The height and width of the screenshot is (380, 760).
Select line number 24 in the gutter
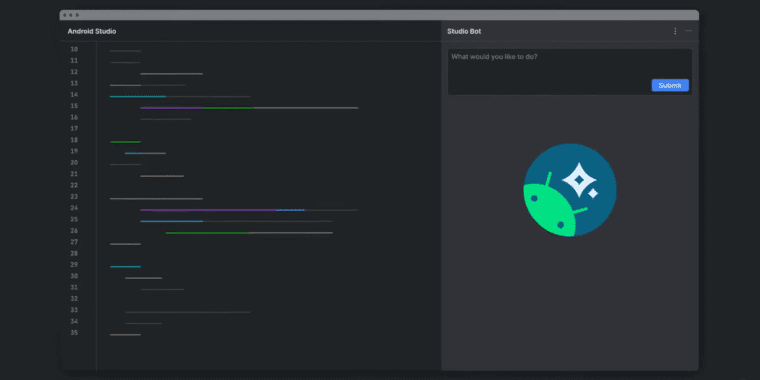point(74,208)
